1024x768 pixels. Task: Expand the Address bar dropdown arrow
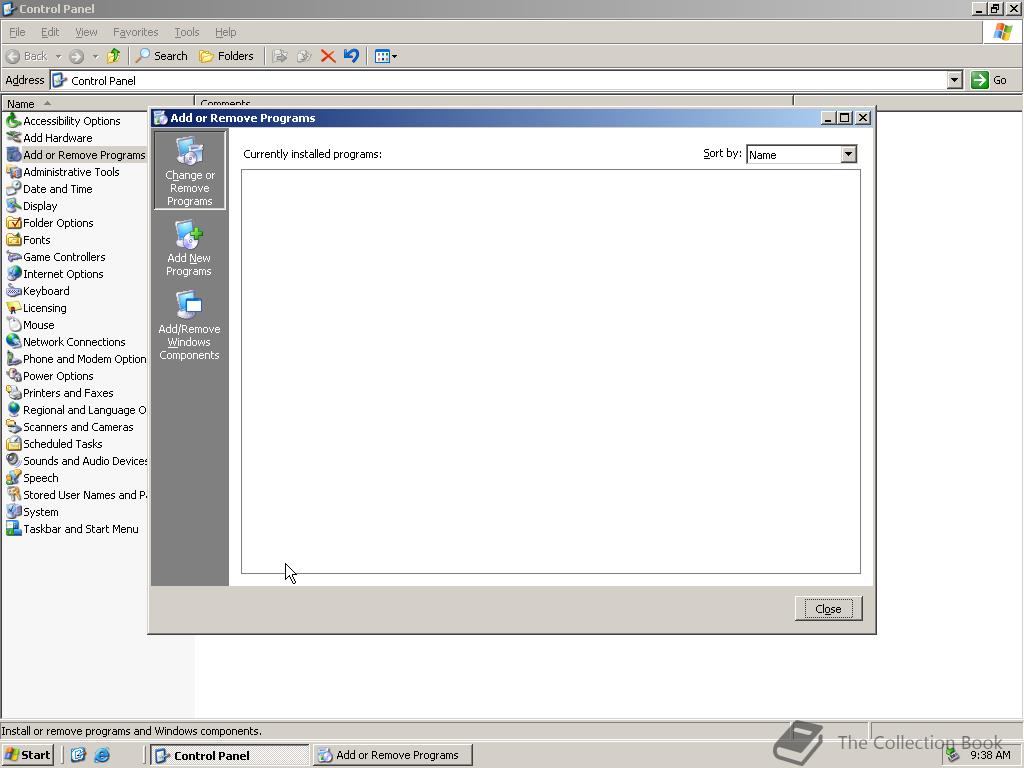[x=954, y=80]
